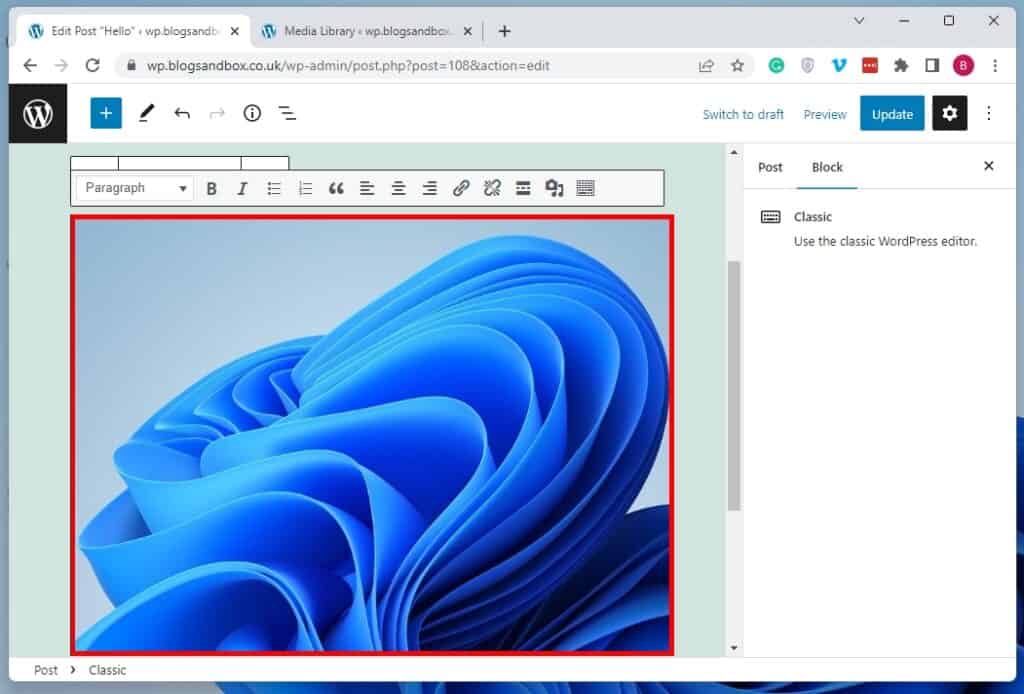Click Switch to draft link
1024x694 pixels.
click(x=743, y=114)
